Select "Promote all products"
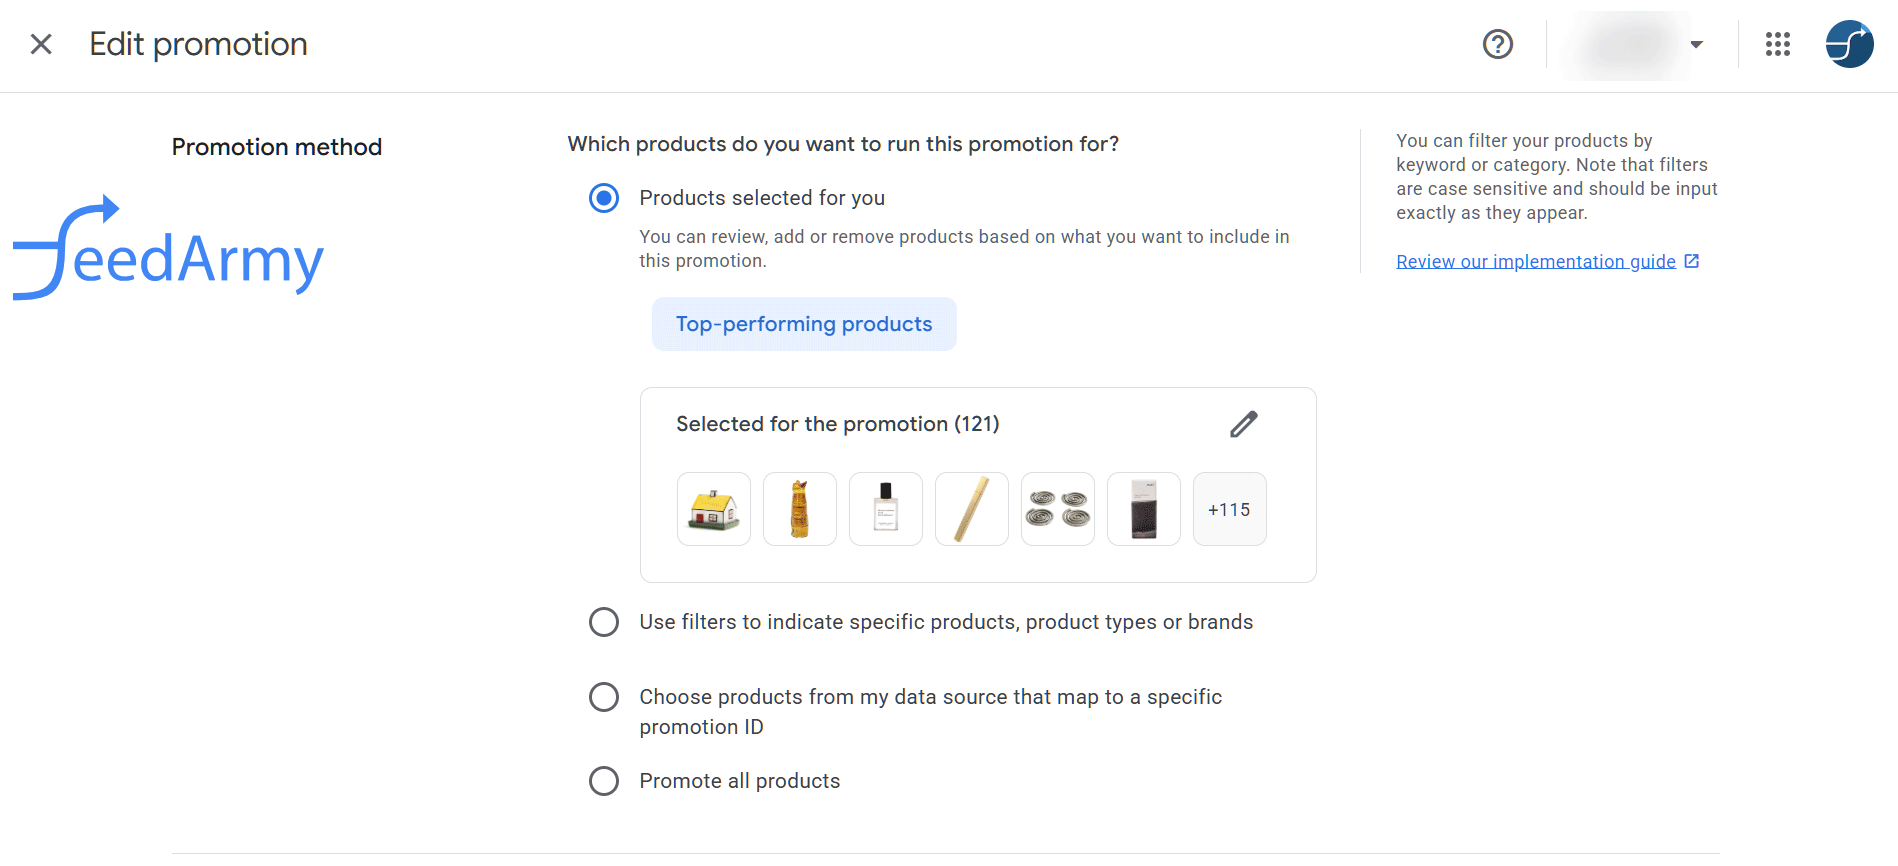The image size is (1898, 866). coord(604,781)
